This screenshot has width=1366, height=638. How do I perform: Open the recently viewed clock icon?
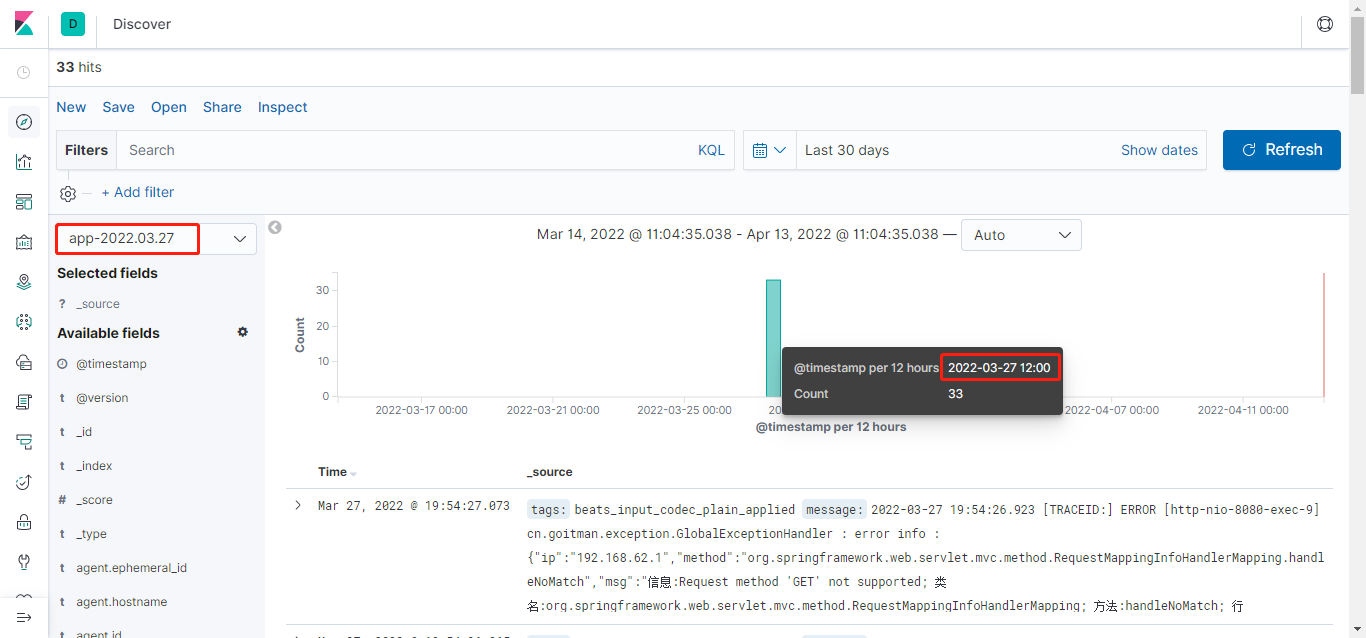tap(24, 72)
